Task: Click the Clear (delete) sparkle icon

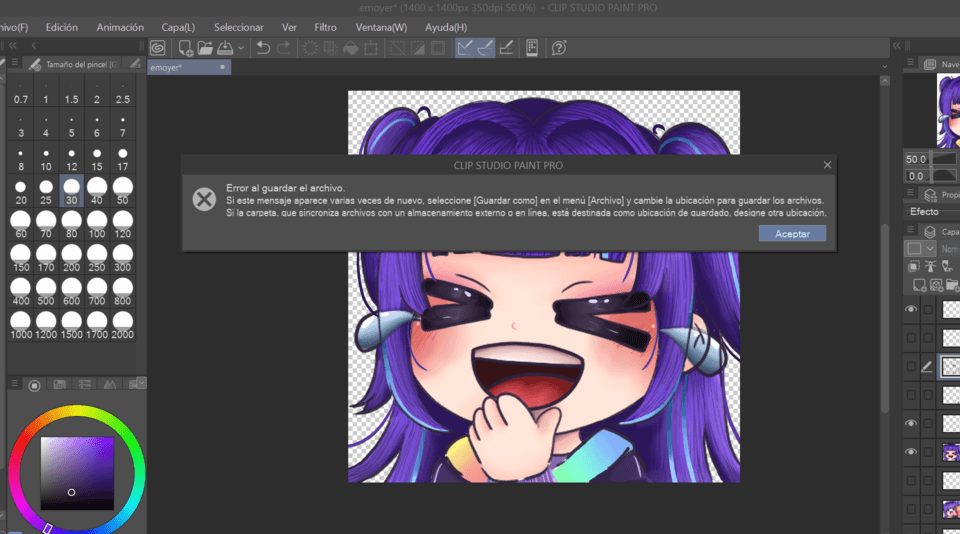Action: coord(310,48)
